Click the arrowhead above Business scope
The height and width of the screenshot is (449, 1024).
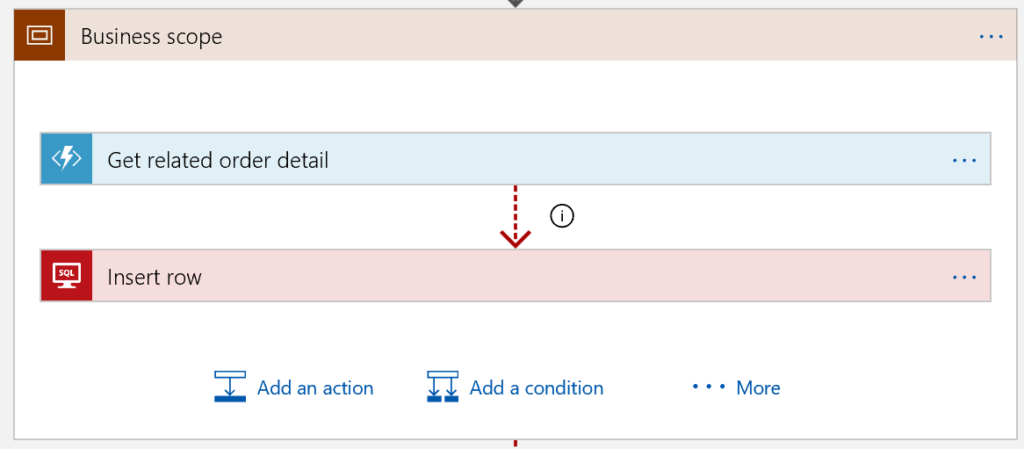click(x=515, y=4)
